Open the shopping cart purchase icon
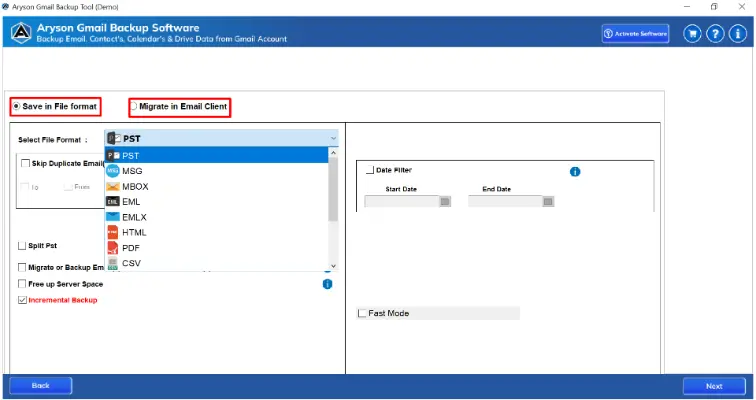The image size is (756, 400). point(692,34)
